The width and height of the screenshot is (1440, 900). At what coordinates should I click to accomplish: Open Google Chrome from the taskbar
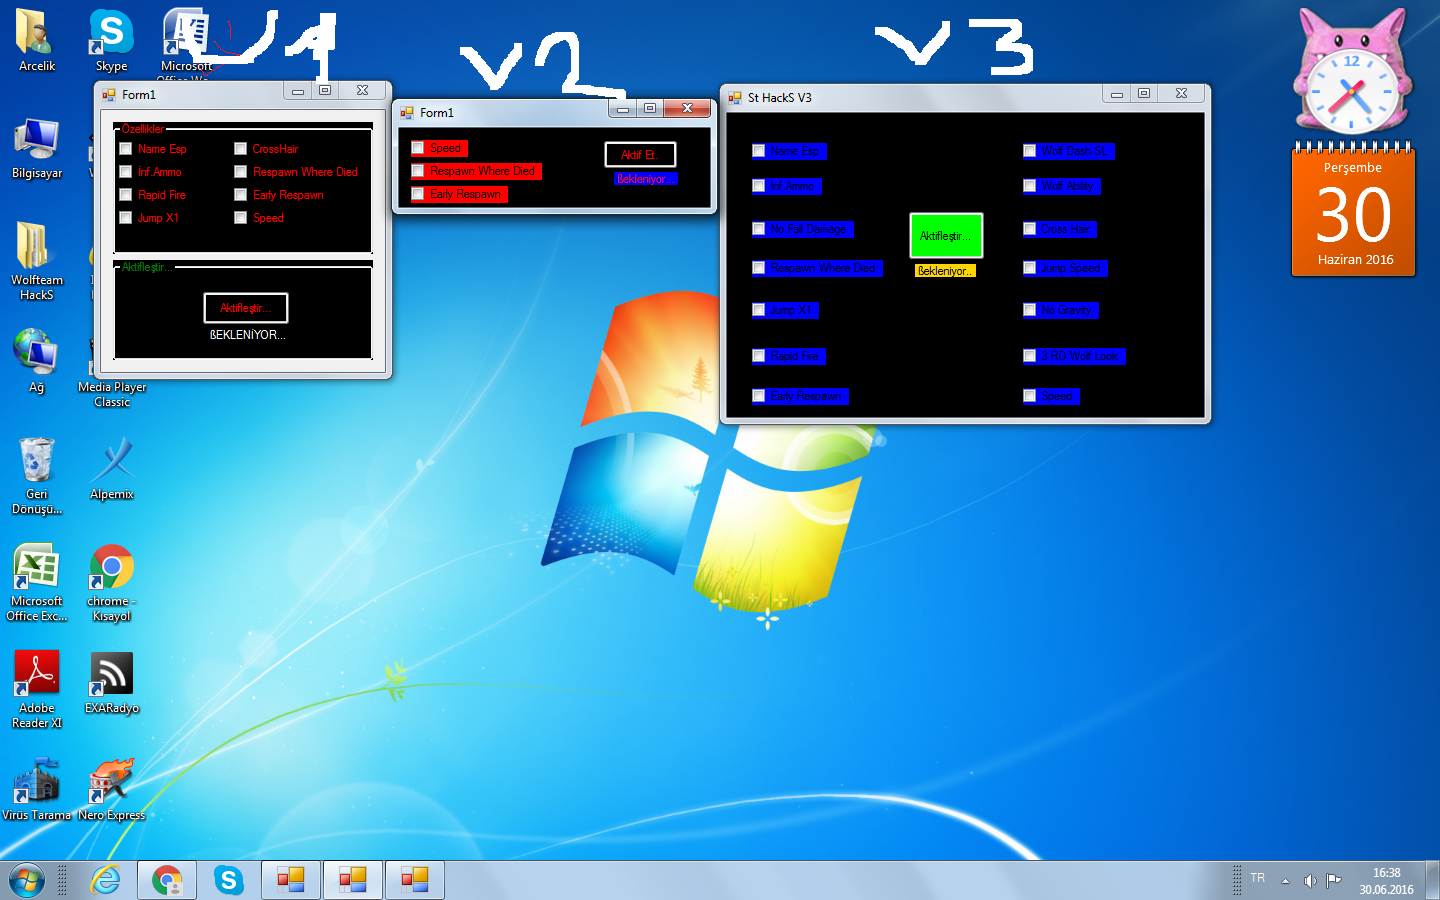point(167,880)
